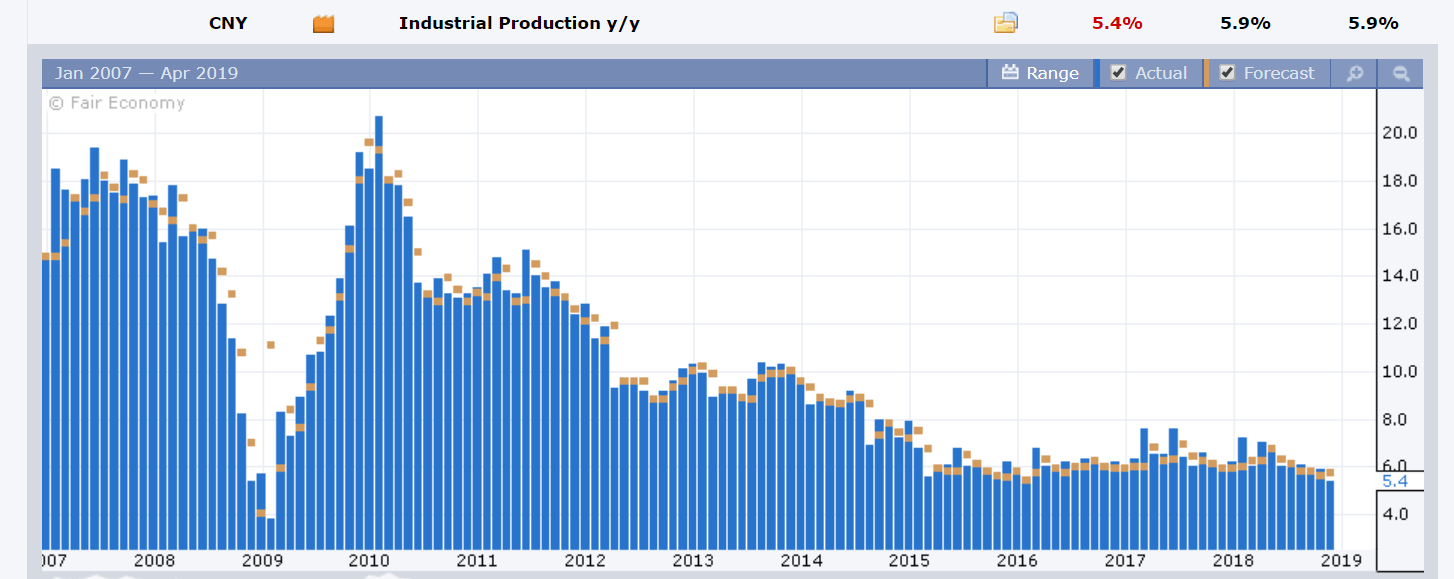Click the Jan 2007 — Apr 2019 date range
Viewport: 1454px width, 579px height.
146,73
